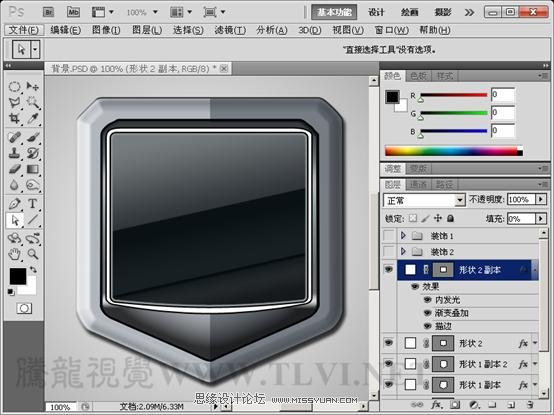This screenshot has width=554, height=415.
Task: Toggle visibility of 内发光 effect
Action: tap(428, 300)
